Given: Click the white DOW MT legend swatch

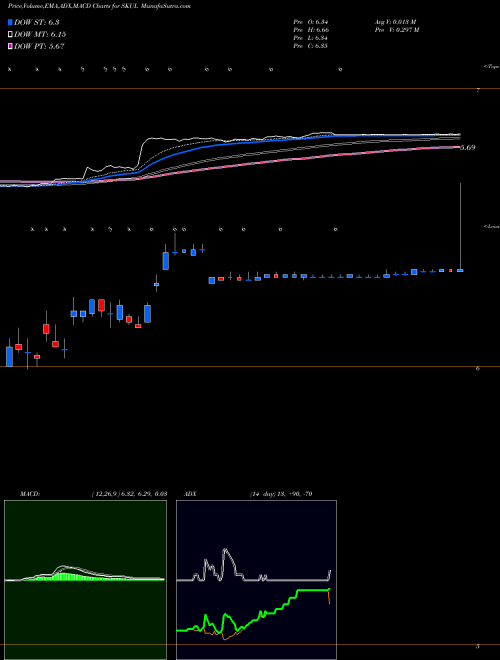Looking at the screenshot, I should coord(10,34).
